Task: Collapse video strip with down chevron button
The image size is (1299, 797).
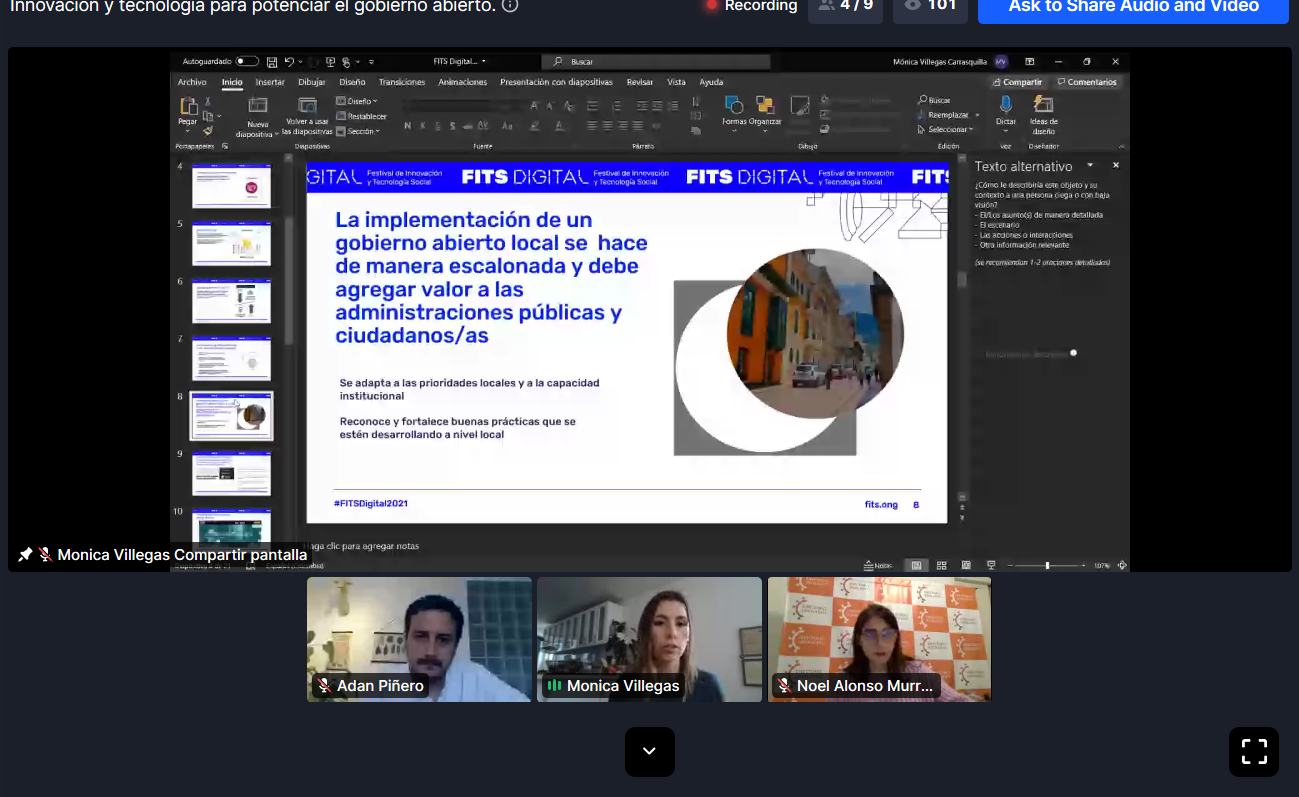Action: tap(649, 751)
